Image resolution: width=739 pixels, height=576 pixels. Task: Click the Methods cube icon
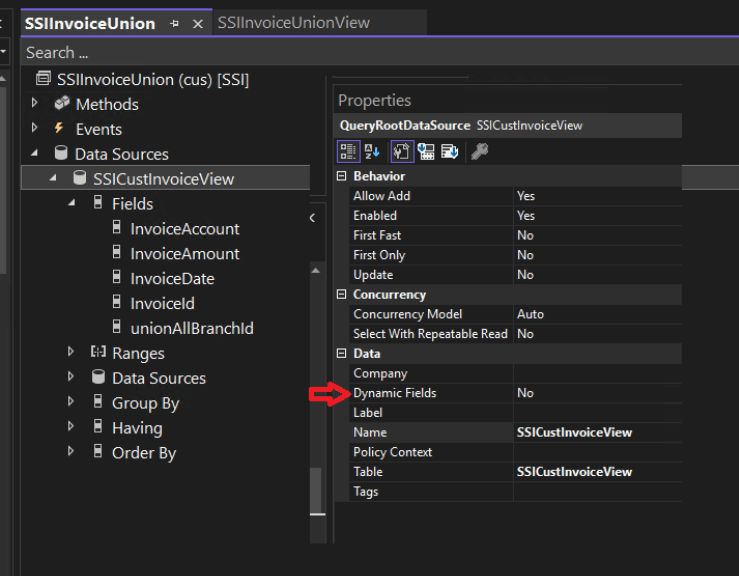pos(62,104)
